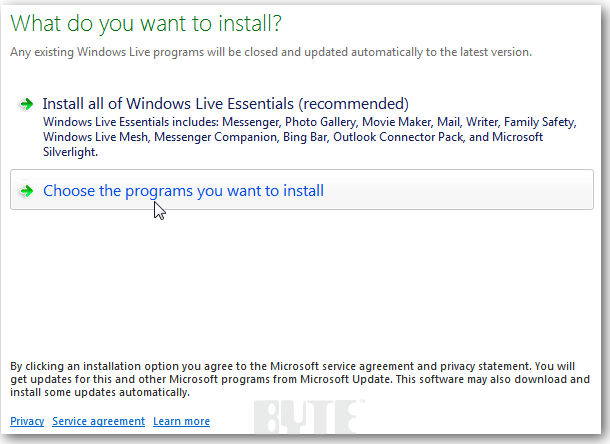This screenshot has height=444, width=610.
Task: Click "Silverlight." in the included programs description
Action: (70, 152)
